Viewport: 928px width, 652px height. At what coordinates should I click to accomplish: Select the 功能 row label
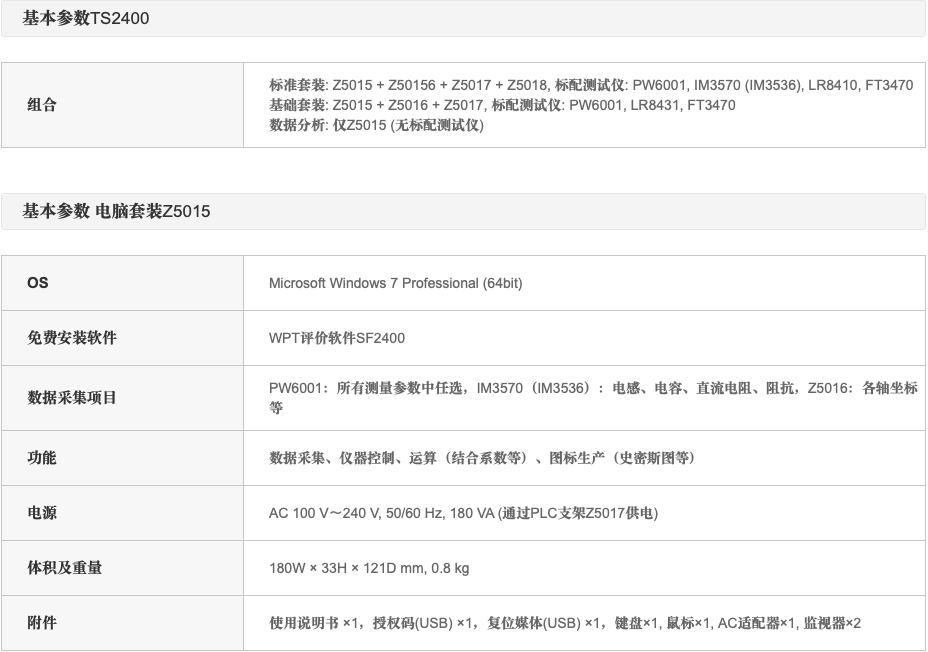click(42, 458)
